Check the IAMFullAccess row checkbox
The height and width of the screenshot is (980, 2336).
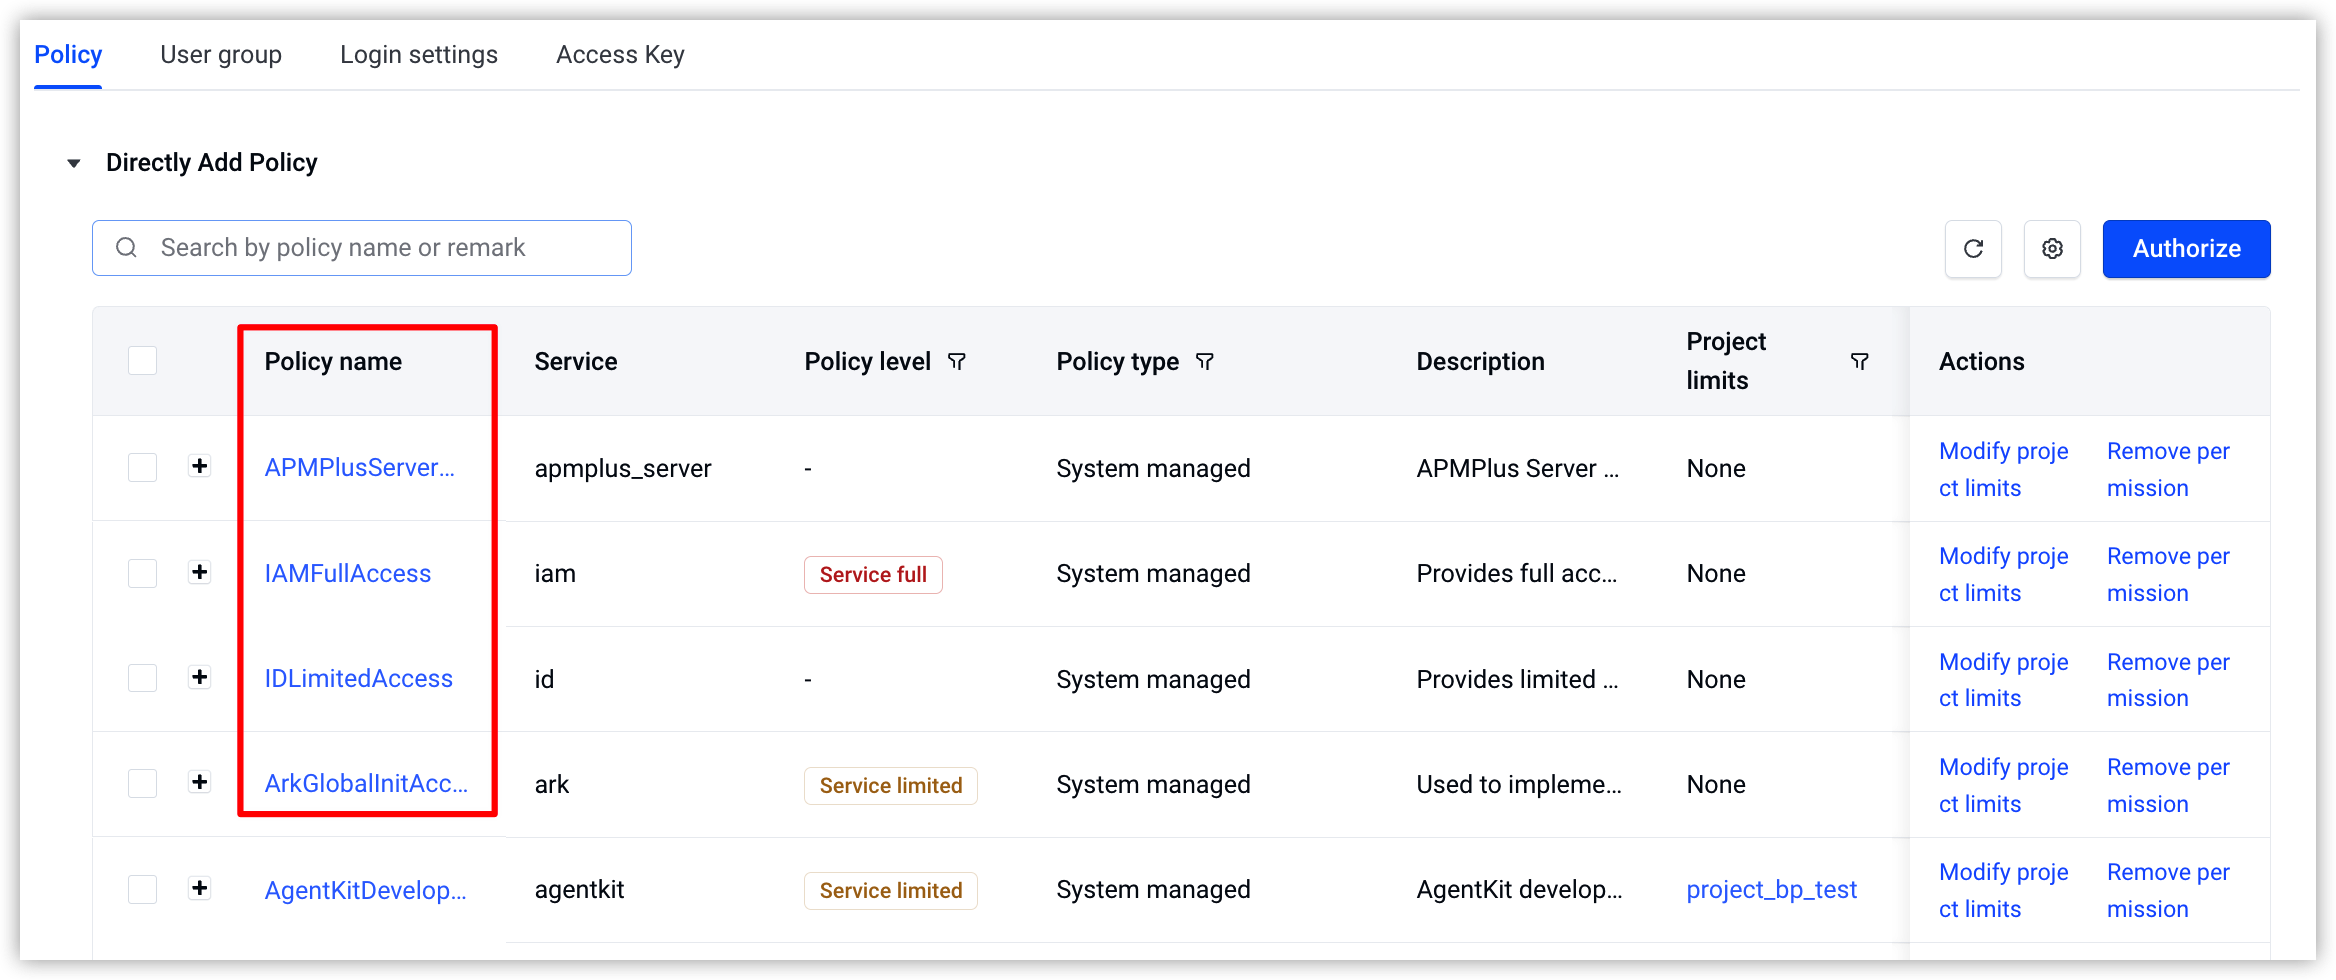143,573
